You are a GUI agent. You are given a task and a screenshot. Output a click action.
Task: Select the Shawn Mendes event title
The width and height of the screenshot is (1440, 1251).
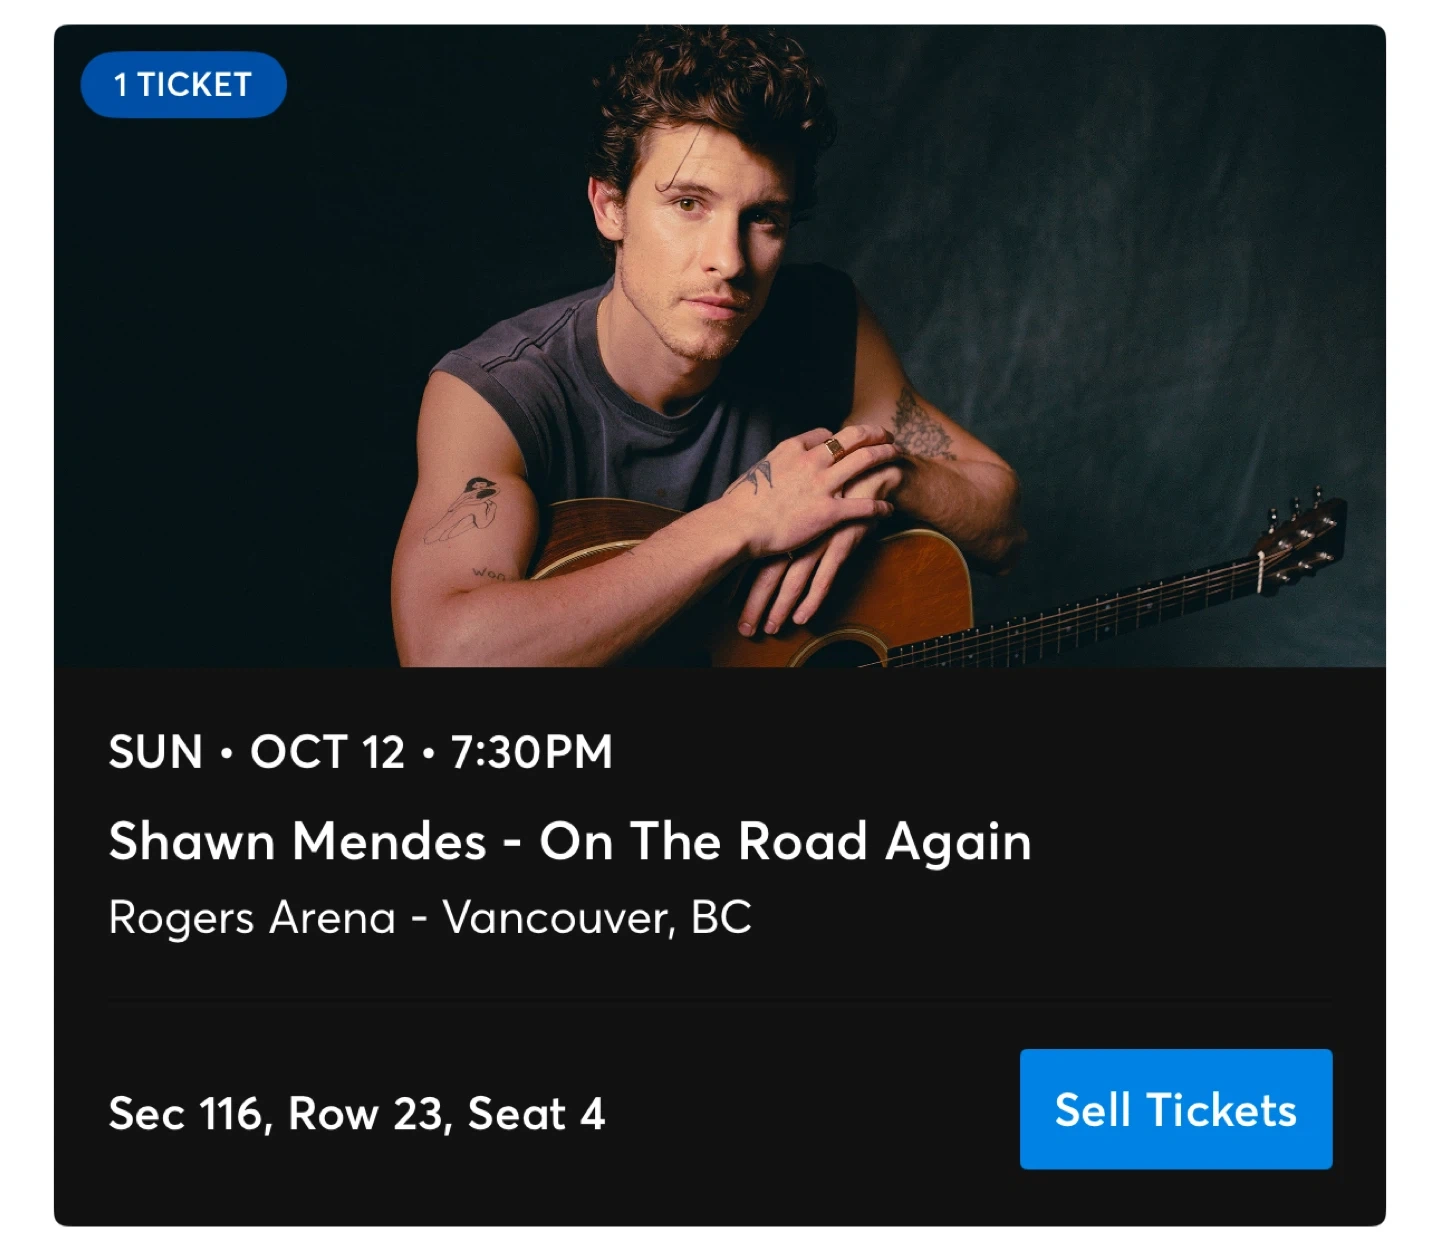point(296,841)
